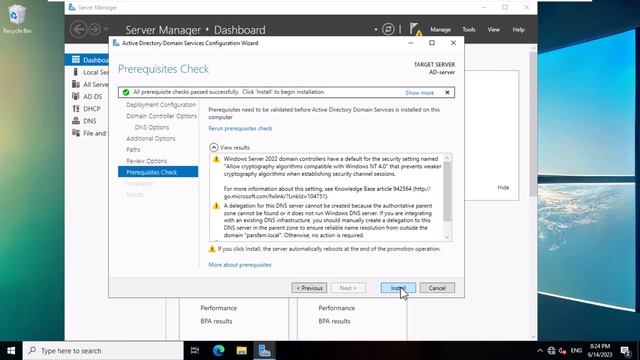Open the clock and date in the taskbar
This screenshot has width=640, height=360.
pyautogui.click(x=600, y=351)
